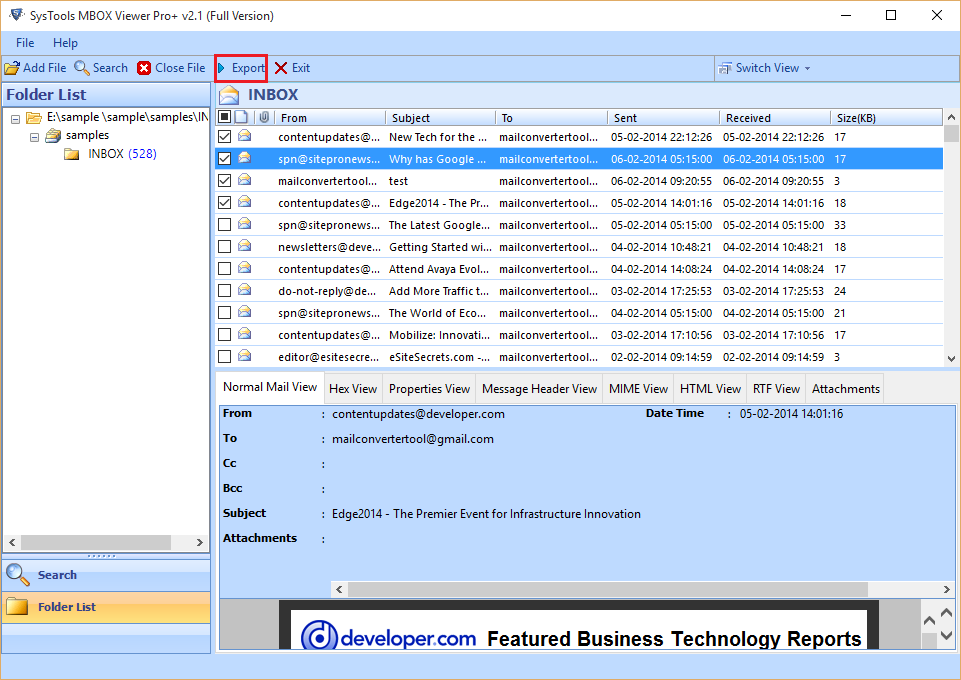Check the 'Attend Avaya Evol...' email checkbox
The height and width of the screenshot is (680, 961).
point(225,269)
